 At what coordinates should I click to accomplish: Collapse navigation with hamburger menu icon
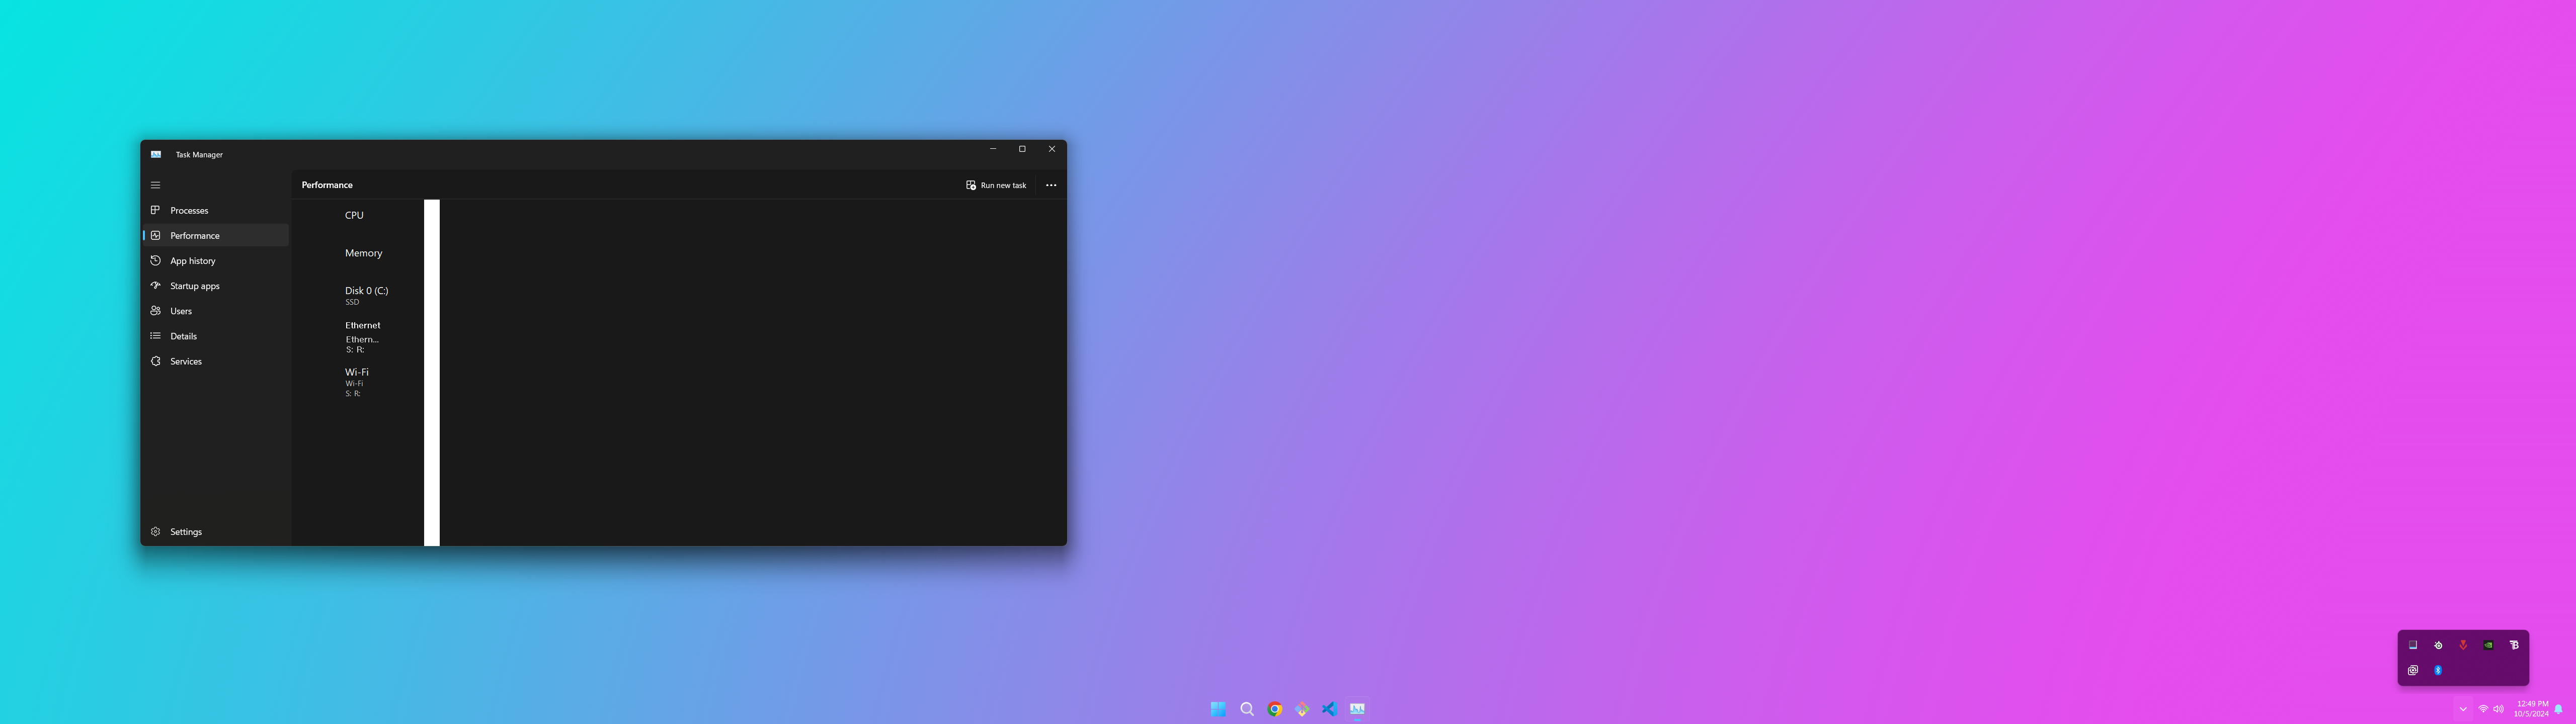coord(155,185)
